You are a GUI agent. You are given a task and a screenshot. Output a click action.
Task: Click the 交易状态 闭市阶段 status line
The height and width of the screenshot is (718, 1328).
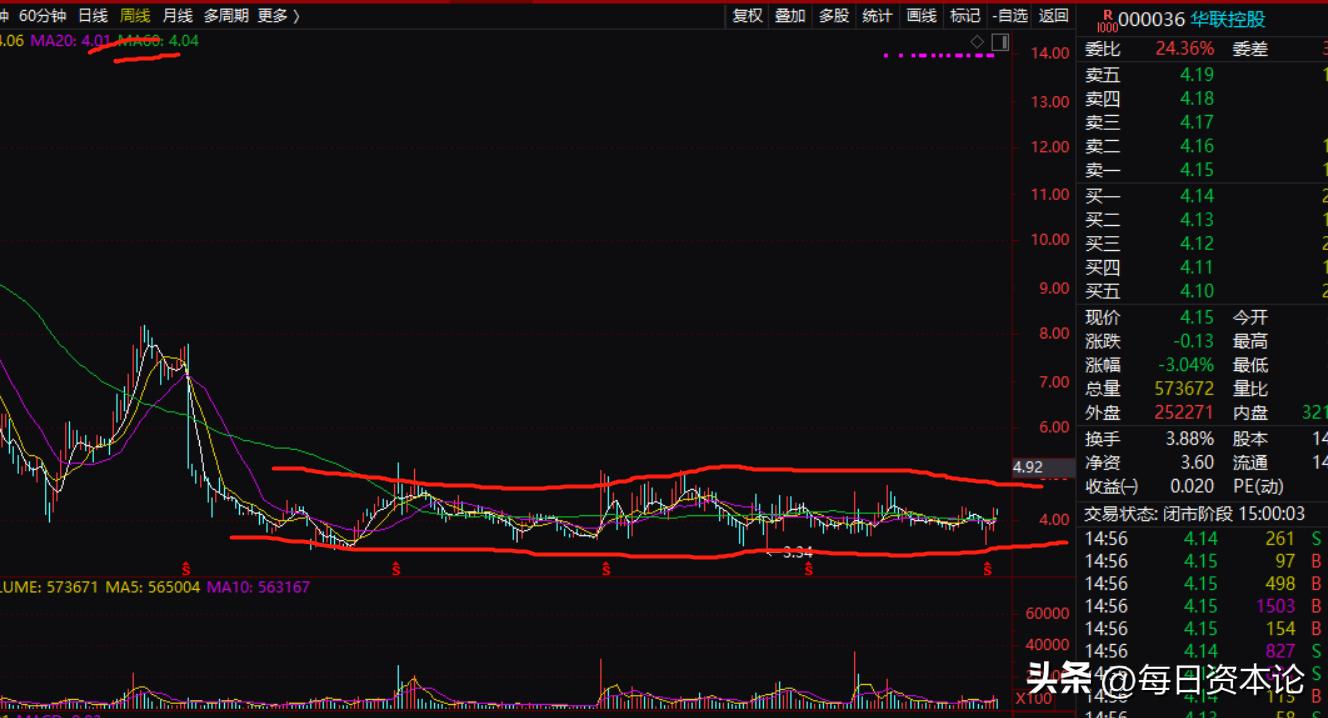[x=1195, y=514]
